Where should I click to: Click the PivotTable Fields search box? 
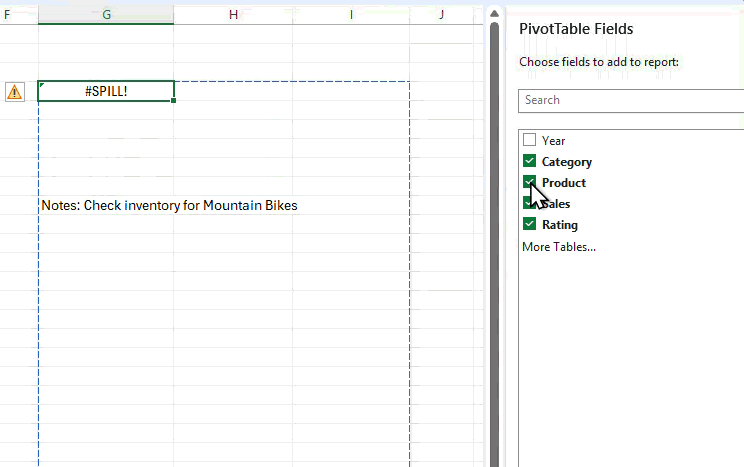[x=631, y=101]
